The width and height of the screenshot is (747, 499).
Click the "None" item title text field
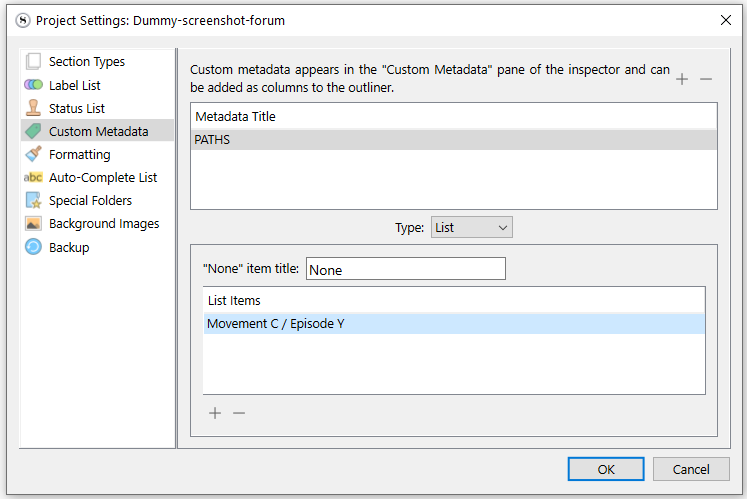click(405, 269)
